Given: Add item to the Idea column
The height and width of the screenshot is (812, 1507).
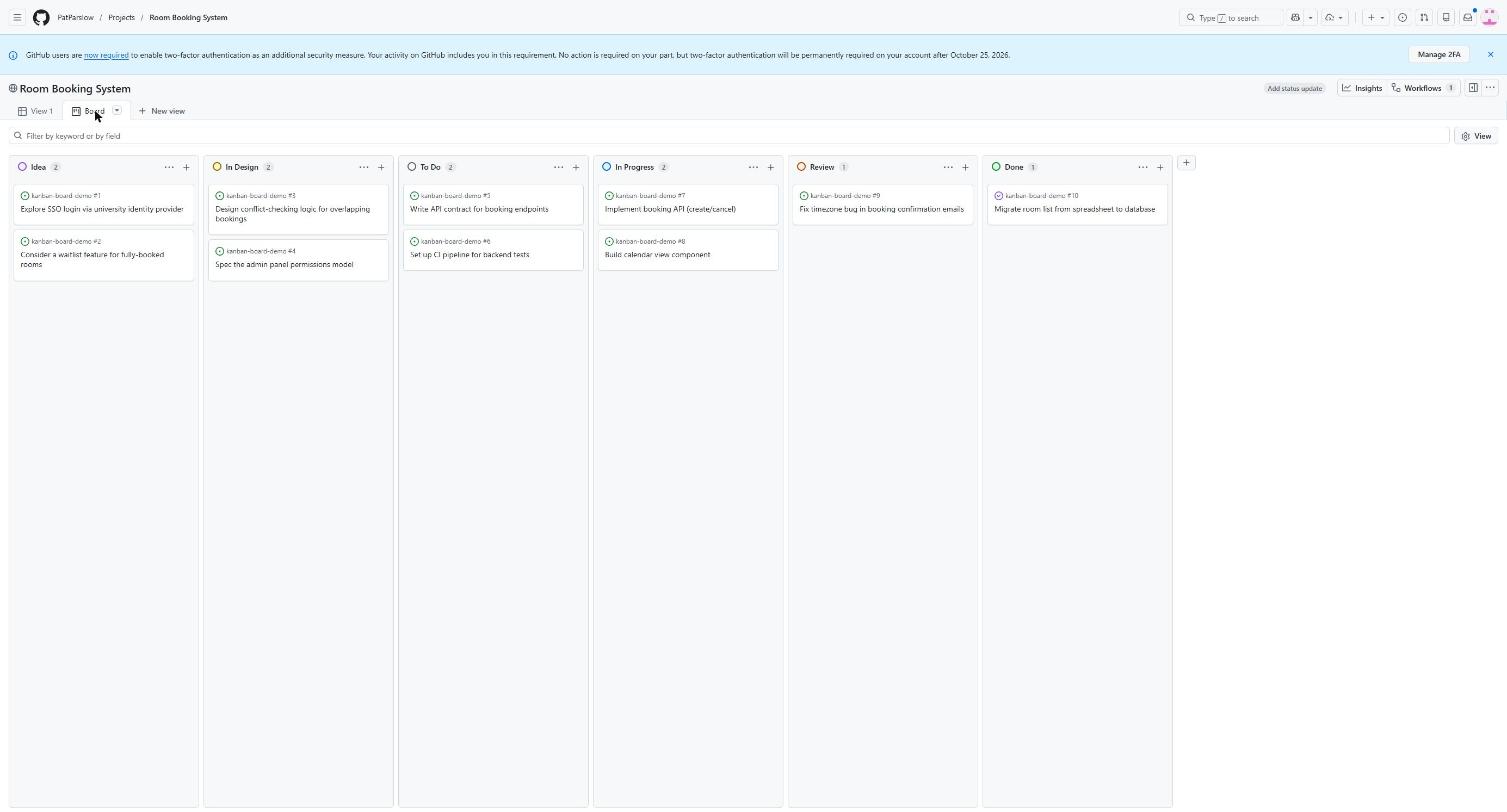Looking at the screenshot, I should (x=186, y=167).
